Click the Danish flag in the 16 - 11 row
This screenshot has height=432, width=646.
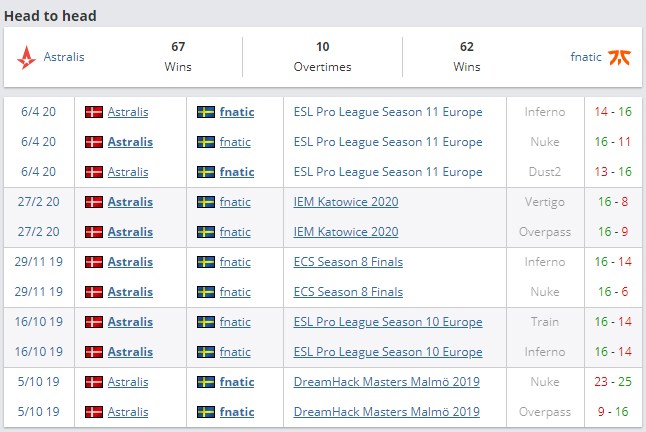[95, 142]
